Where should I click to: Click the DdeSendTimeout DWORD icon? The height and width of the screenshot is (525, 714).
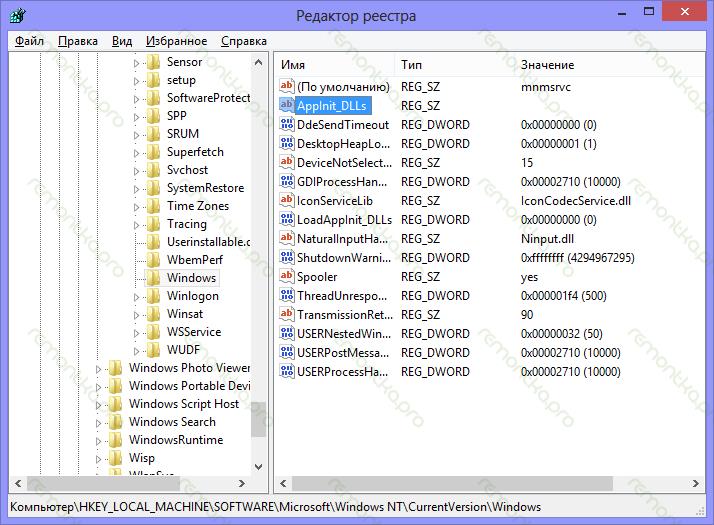pos(287,124)
